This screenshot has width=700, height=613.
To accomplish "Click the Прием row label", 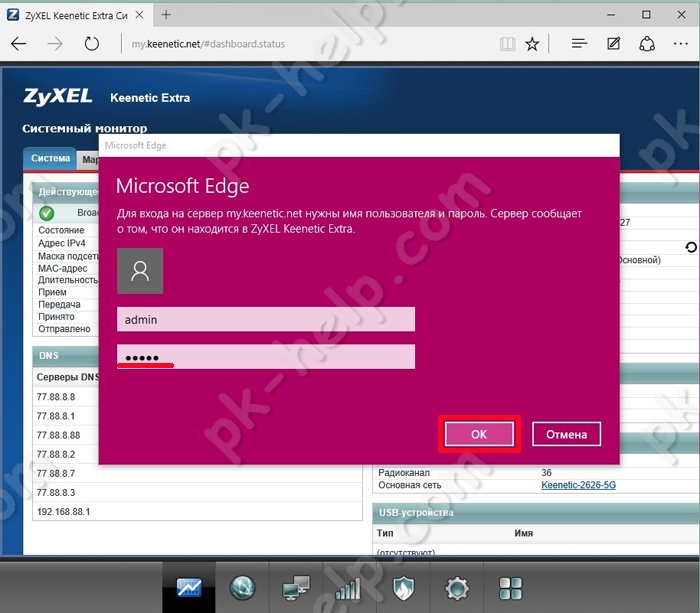I will point(52,292).
